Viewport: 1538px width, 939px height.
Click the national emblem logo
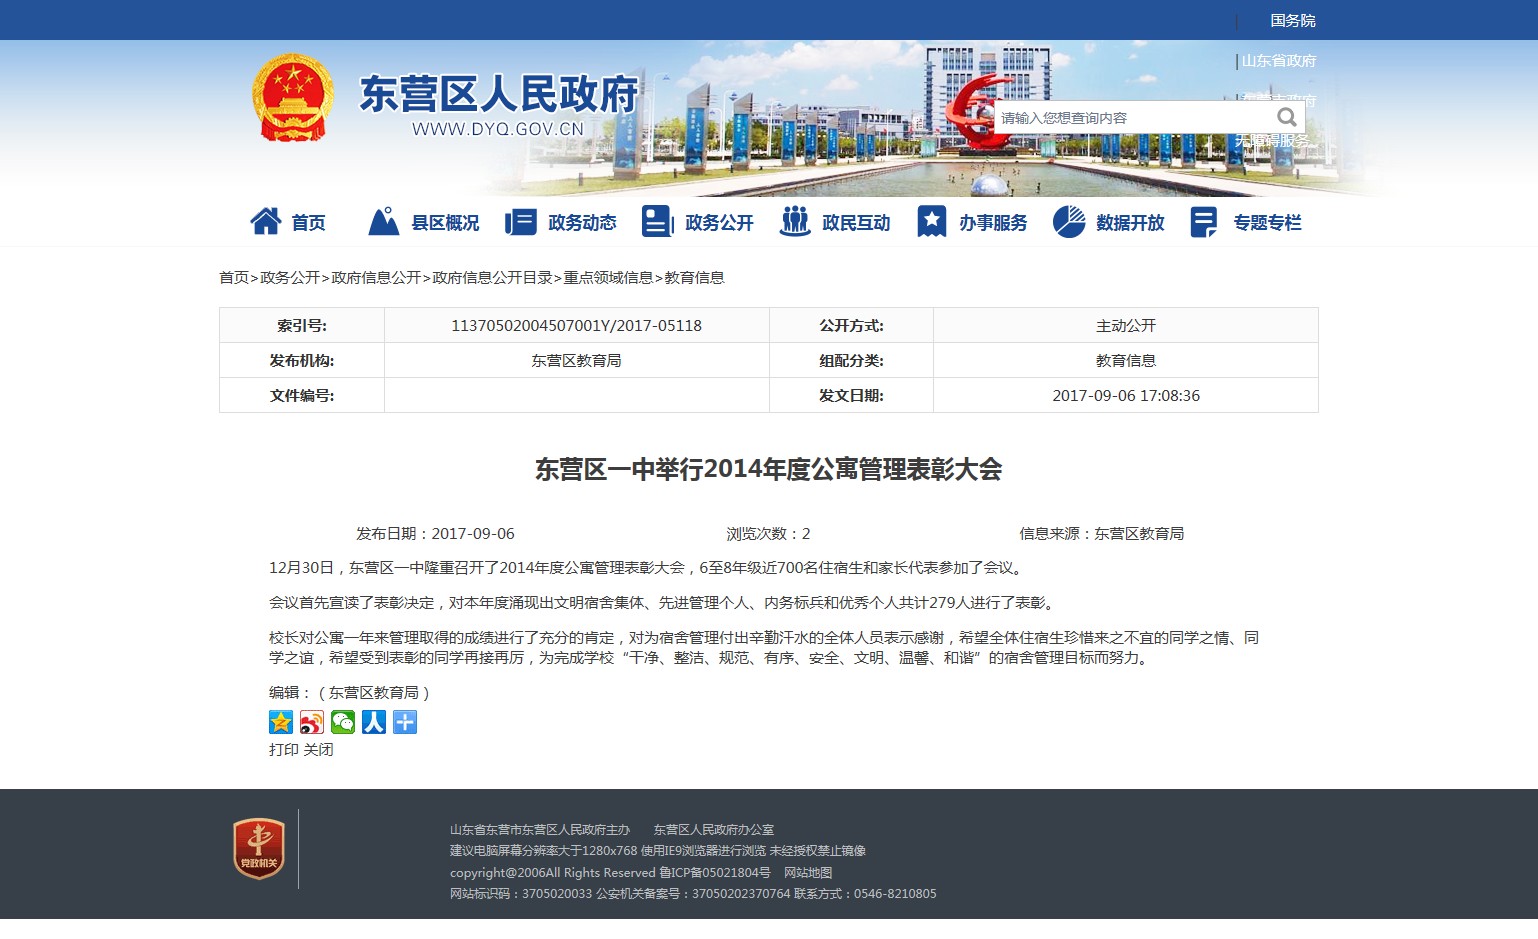tap(292, 98)
